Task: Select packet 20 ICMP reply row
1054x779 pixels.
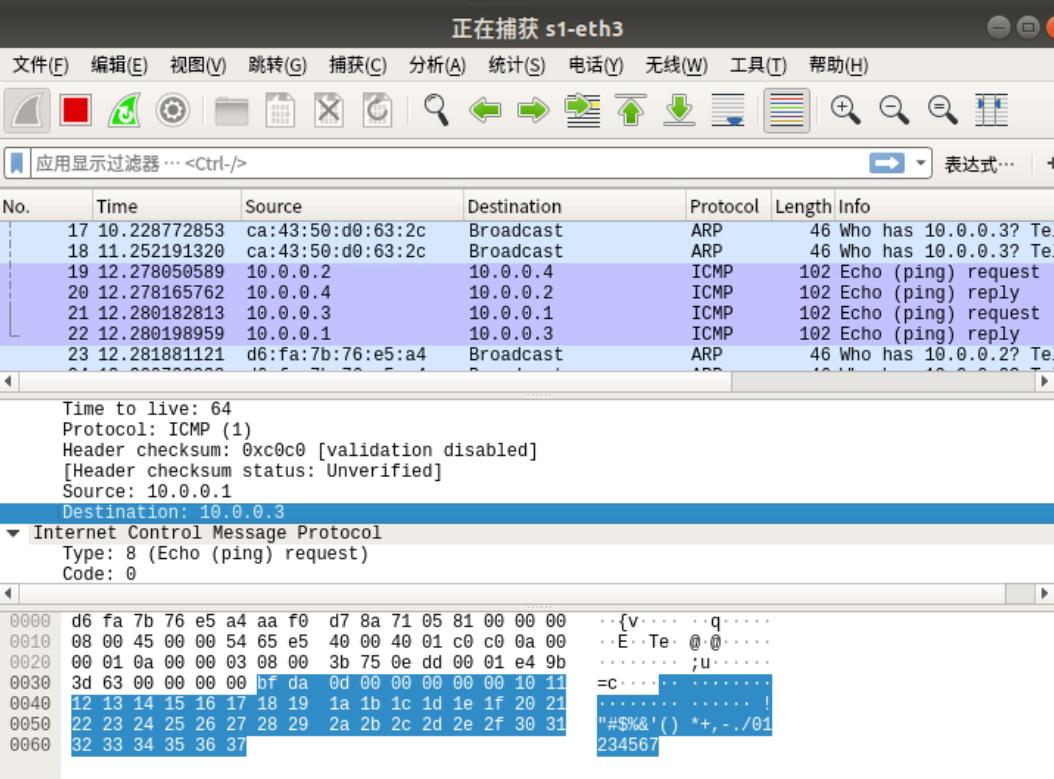Action: click(527, 292)
